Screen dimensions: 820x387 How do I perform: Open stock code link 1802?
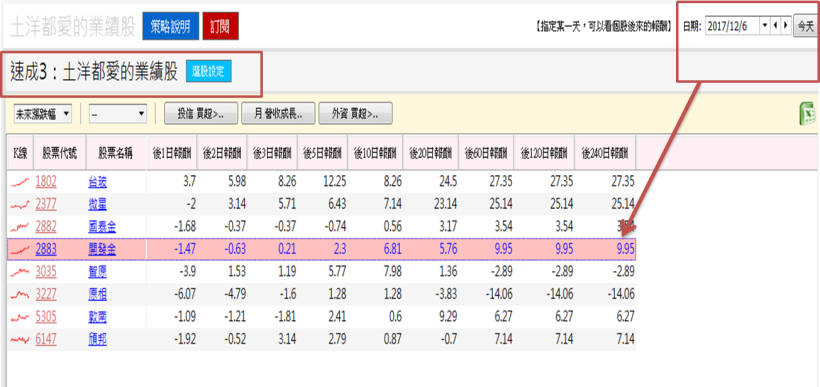tap(46, 182)
